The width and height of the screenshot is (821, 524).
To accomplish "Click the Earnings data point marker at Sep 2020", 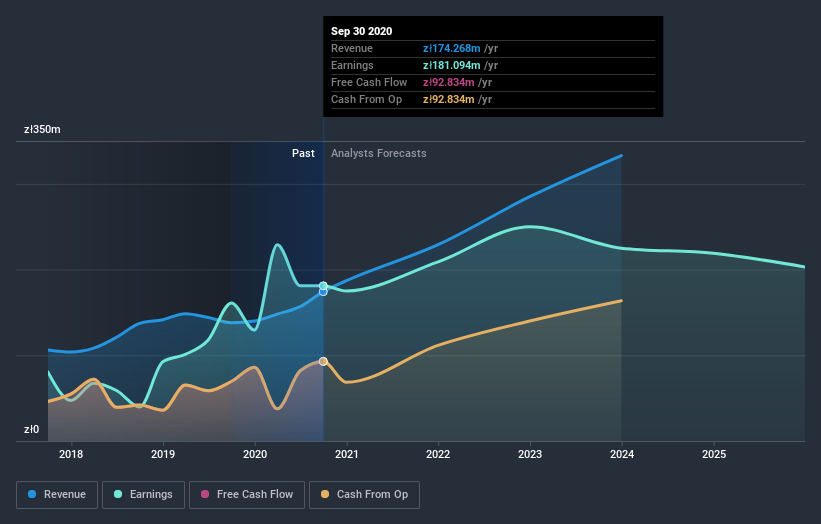I will tap(323, 285).
